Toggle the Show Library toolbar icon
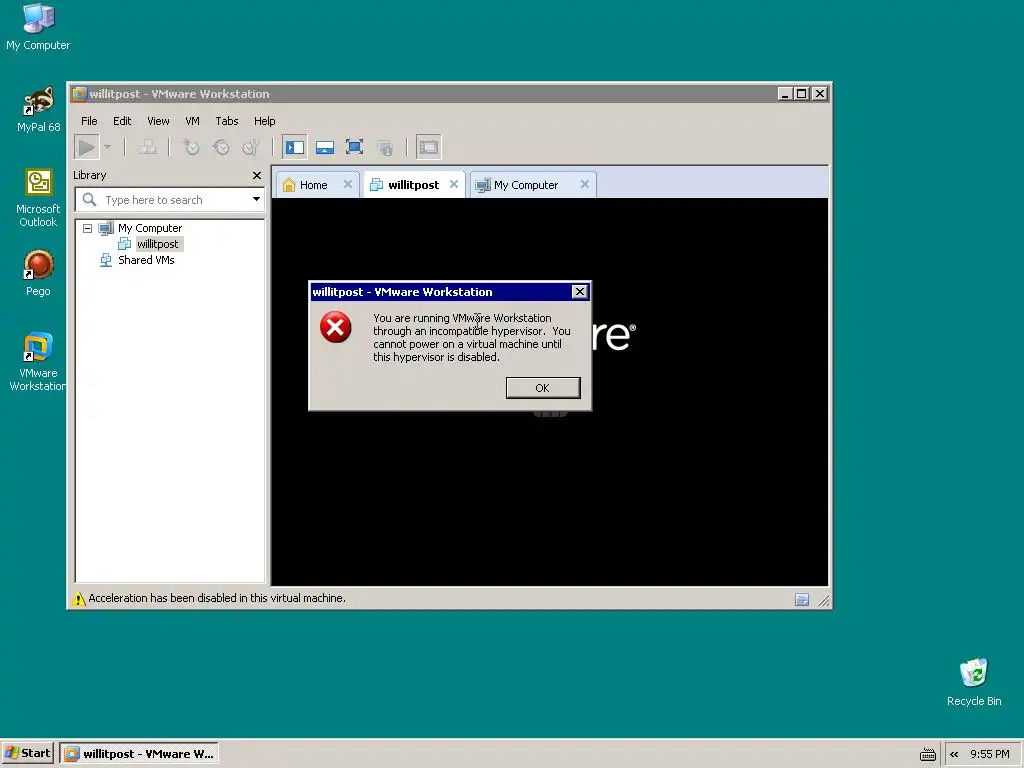This screenshot has width=1024, height=768. (x=295, y=148)
